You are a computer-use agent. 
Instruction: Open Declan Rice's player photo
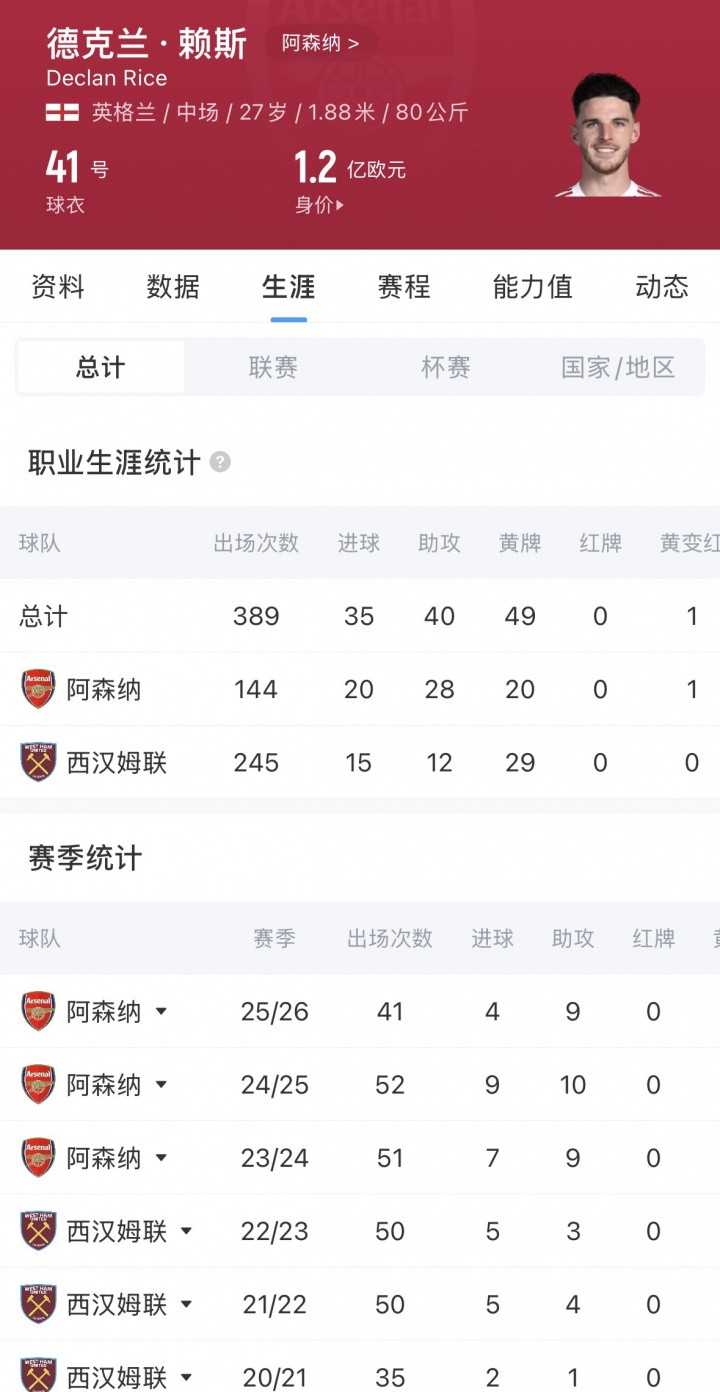pyautogui.click(x=607, y=136)
